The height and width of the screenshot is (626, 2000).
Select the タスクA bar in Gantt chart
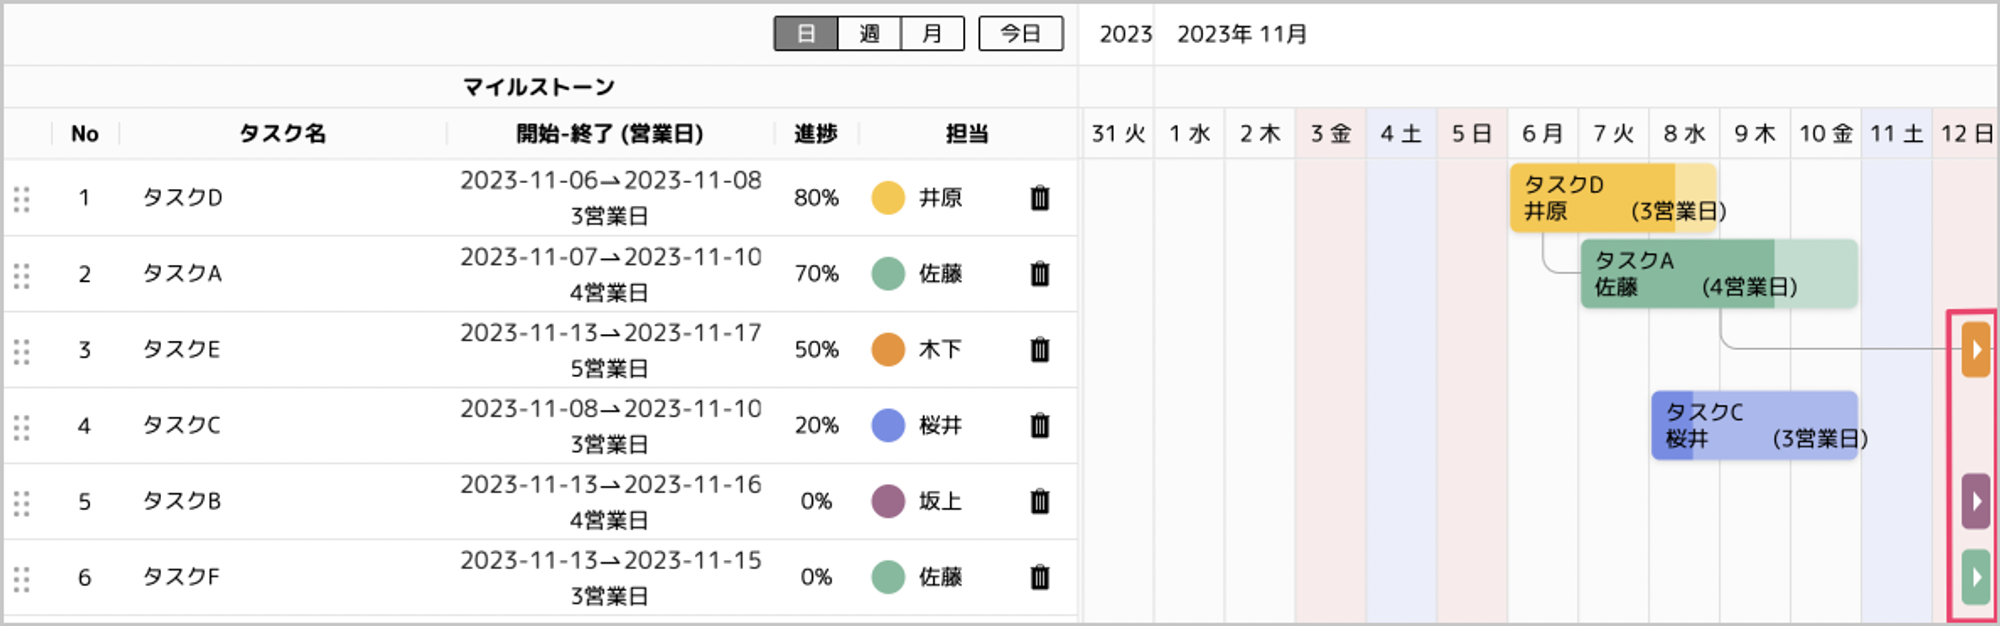[x=1719, y=274]
